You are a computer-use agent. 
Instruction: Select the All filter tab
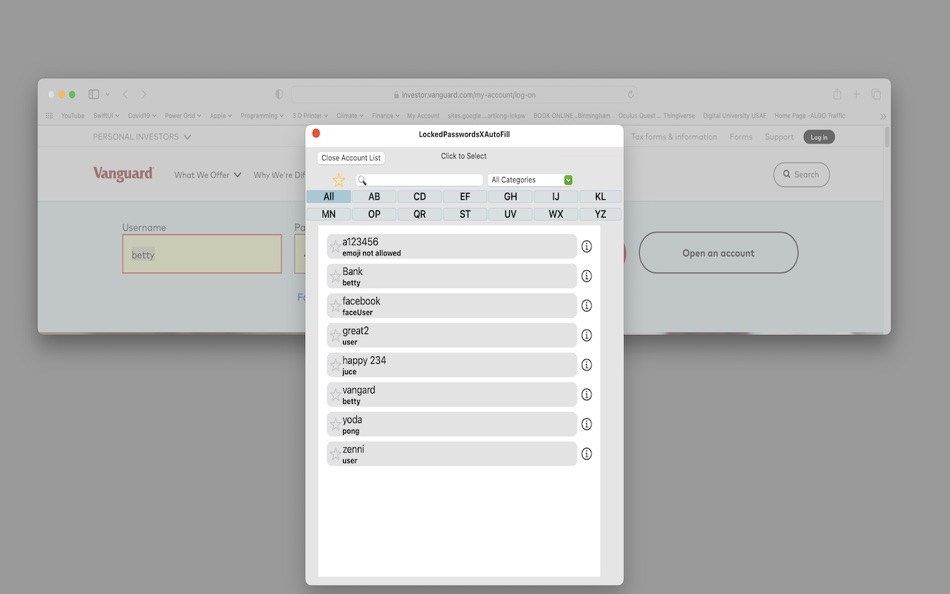pyautogui.click(x=328, y=196)
